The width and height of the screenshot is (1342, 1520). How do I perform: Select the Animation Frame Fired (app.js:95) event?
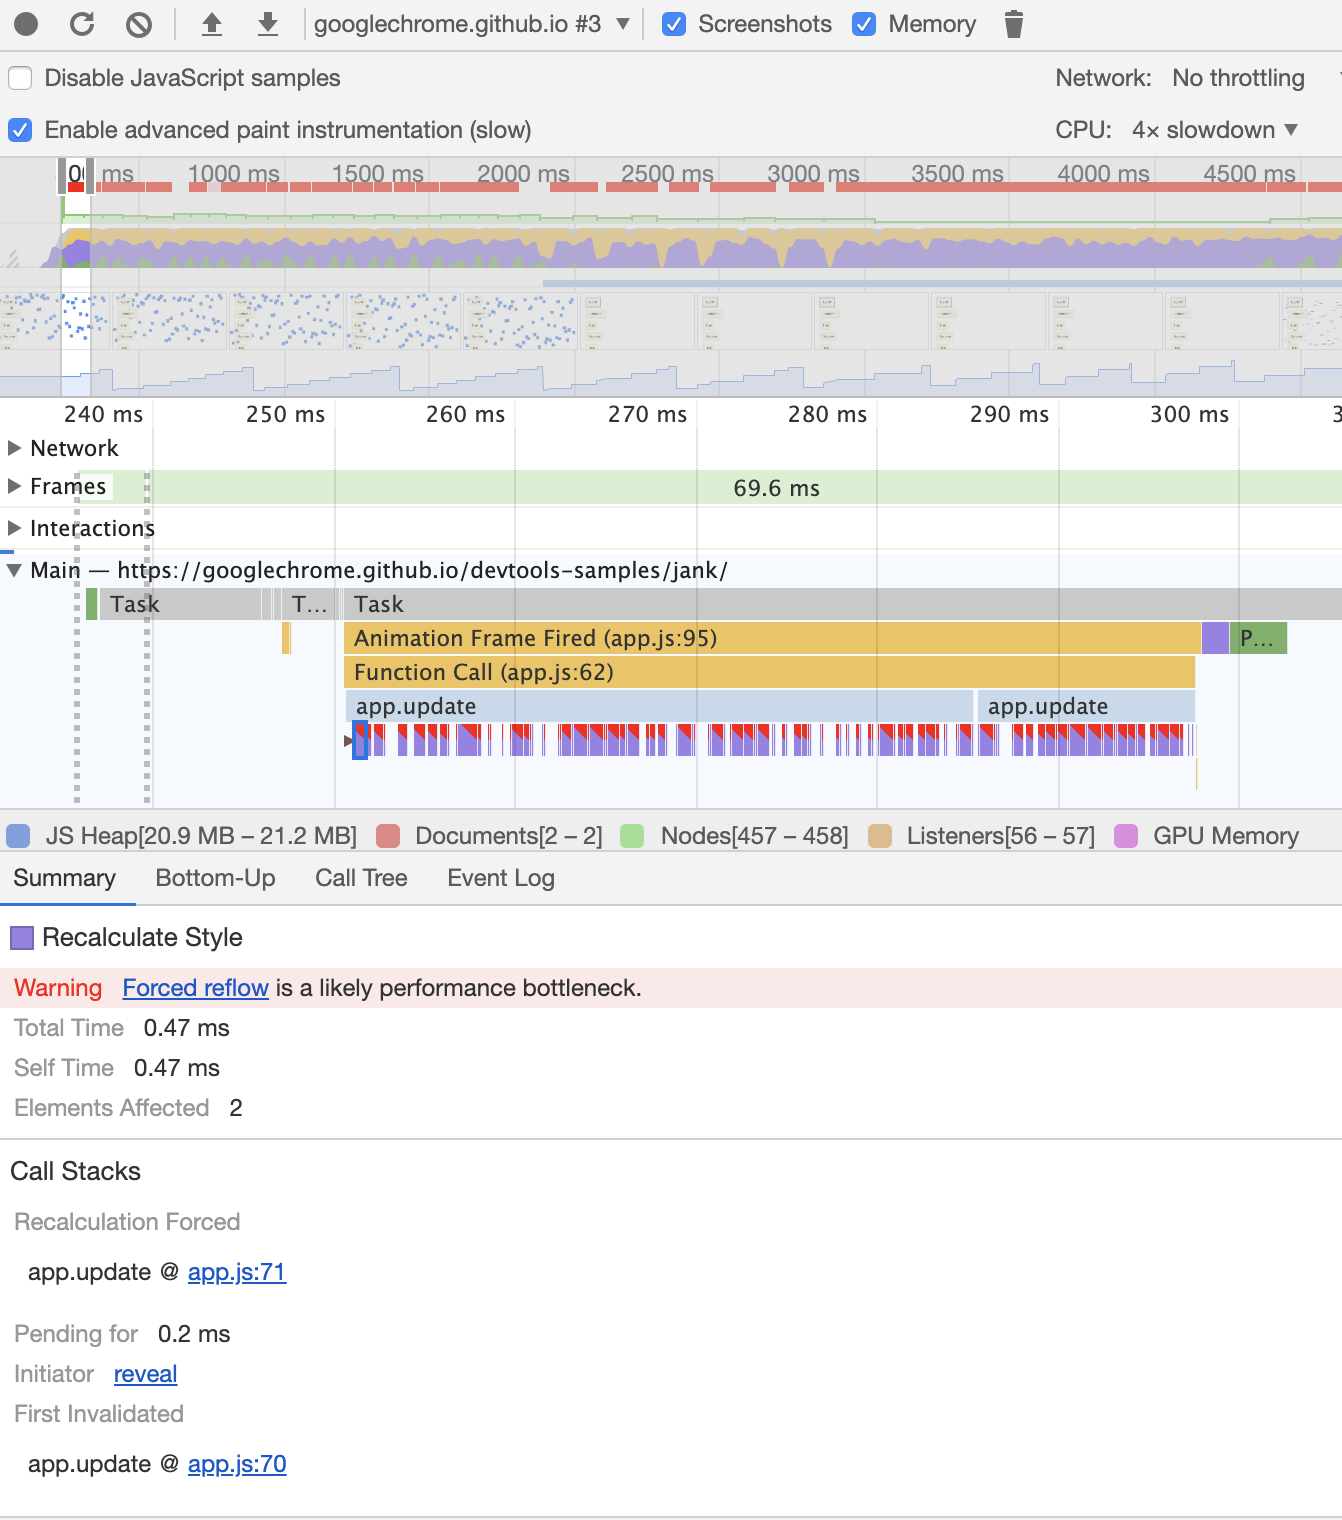[x=772, y=638]
